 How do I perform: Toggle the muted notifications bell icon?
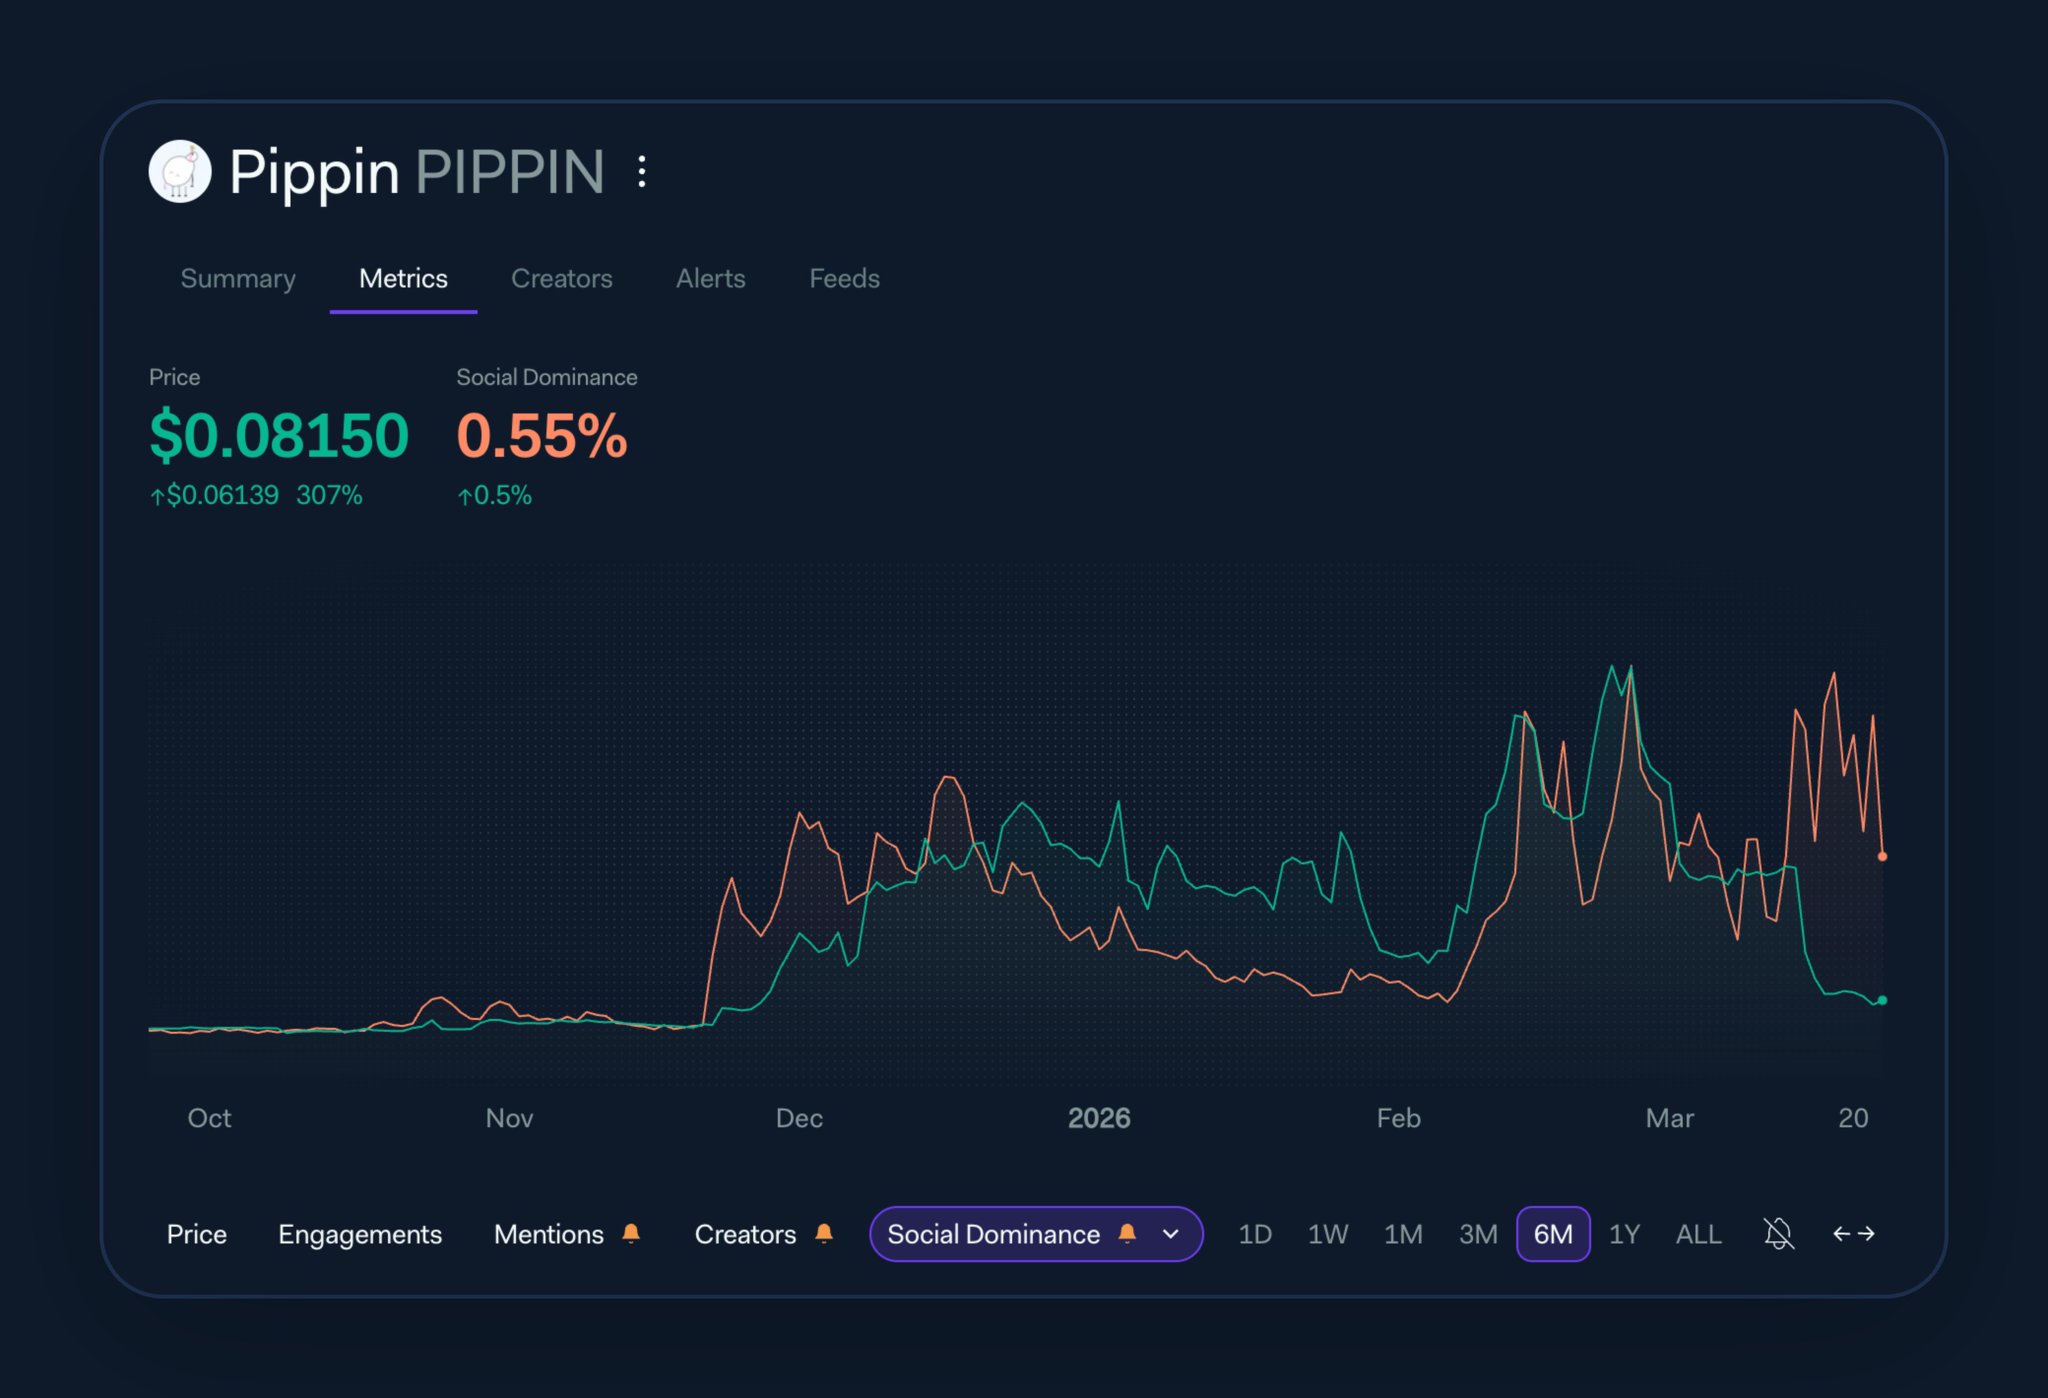1778,1233
